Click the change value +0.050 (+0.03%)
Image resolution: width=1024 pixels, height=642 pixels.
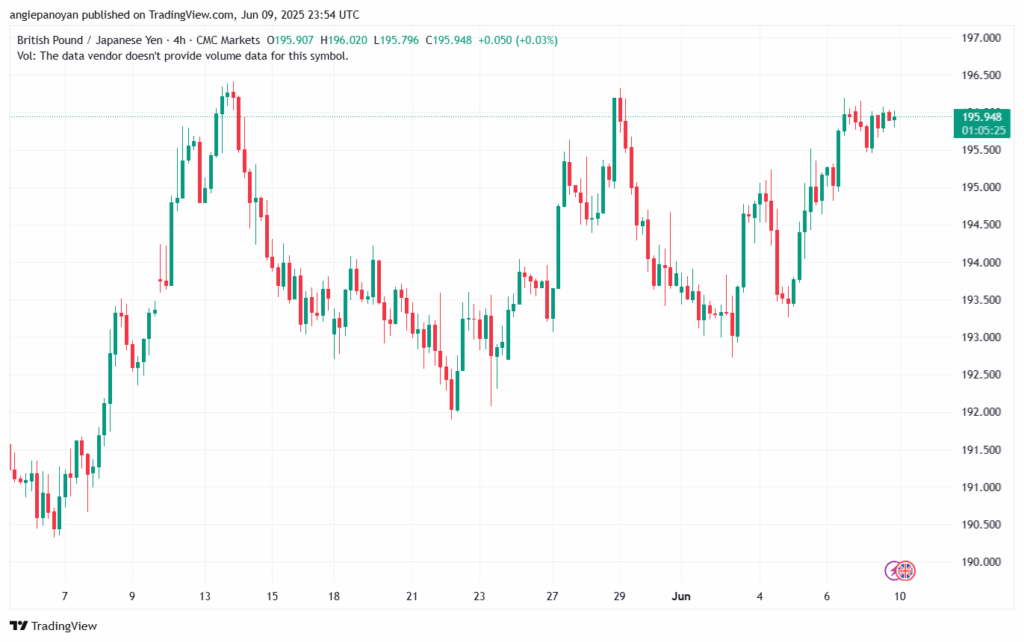(518, 40)
